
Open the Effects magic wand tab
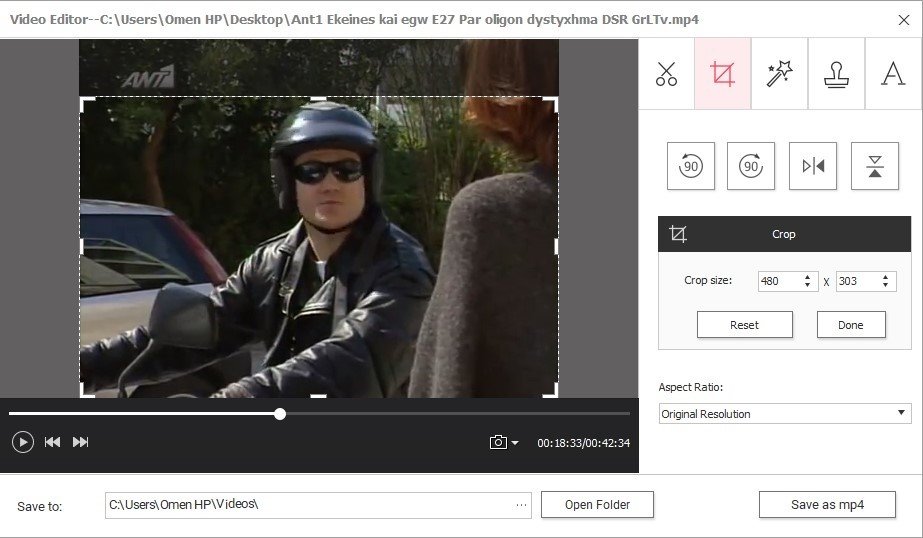[779, 74]
